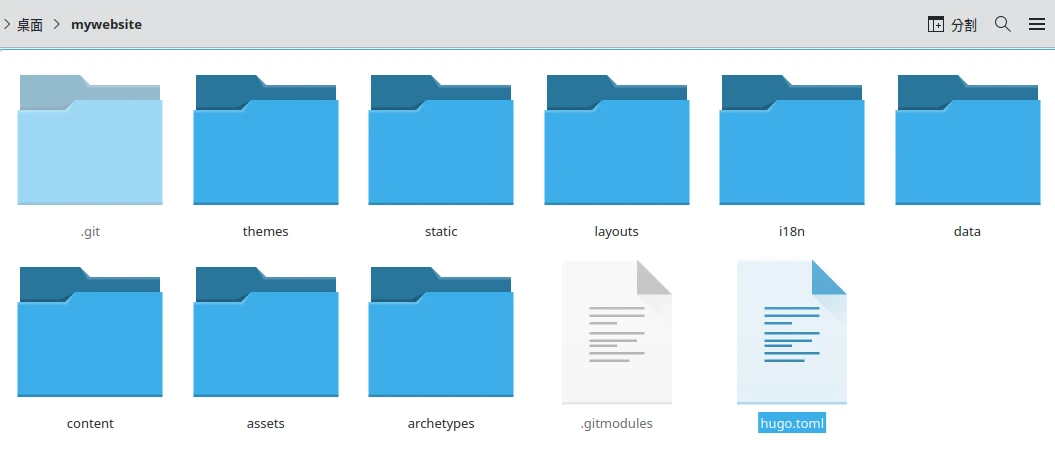Click the .gitmodules filename label
Screen dimensions: 1055x464
pos(616,423)
